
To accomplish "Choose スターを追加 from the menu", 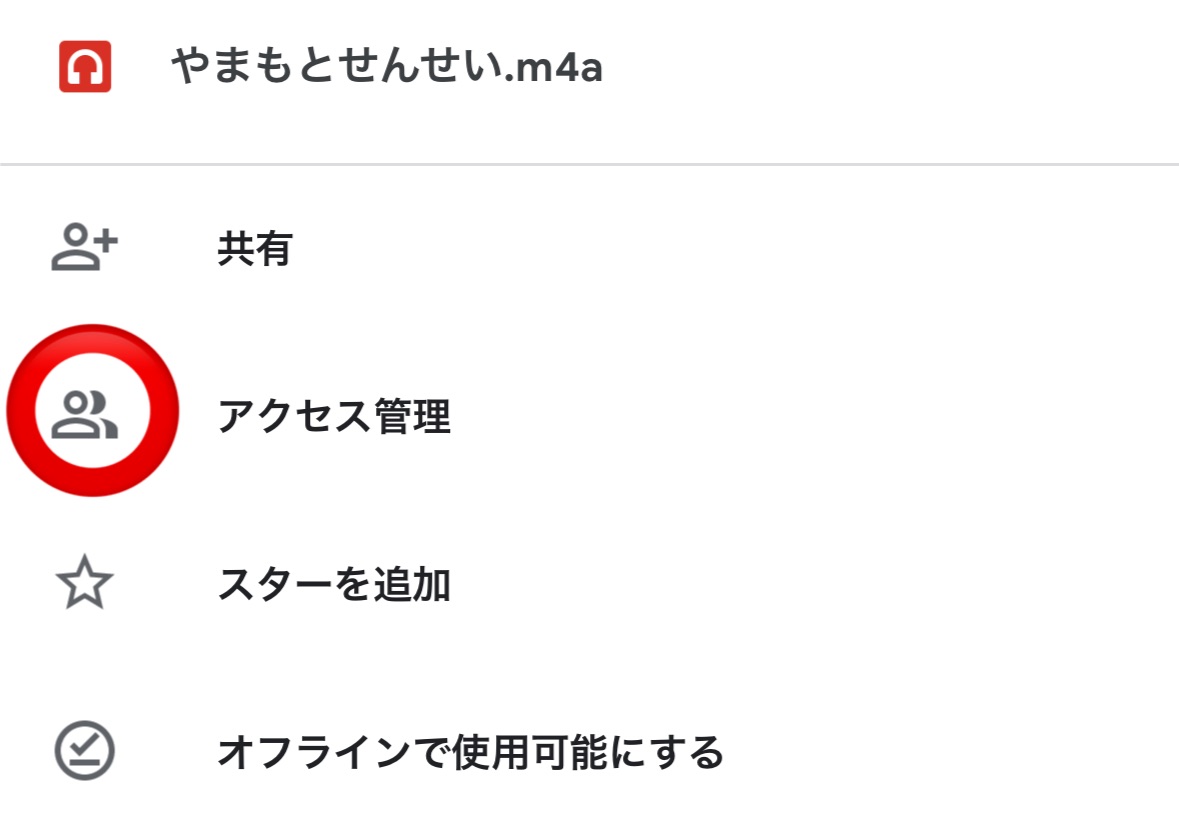I will (x=334, y=585).
